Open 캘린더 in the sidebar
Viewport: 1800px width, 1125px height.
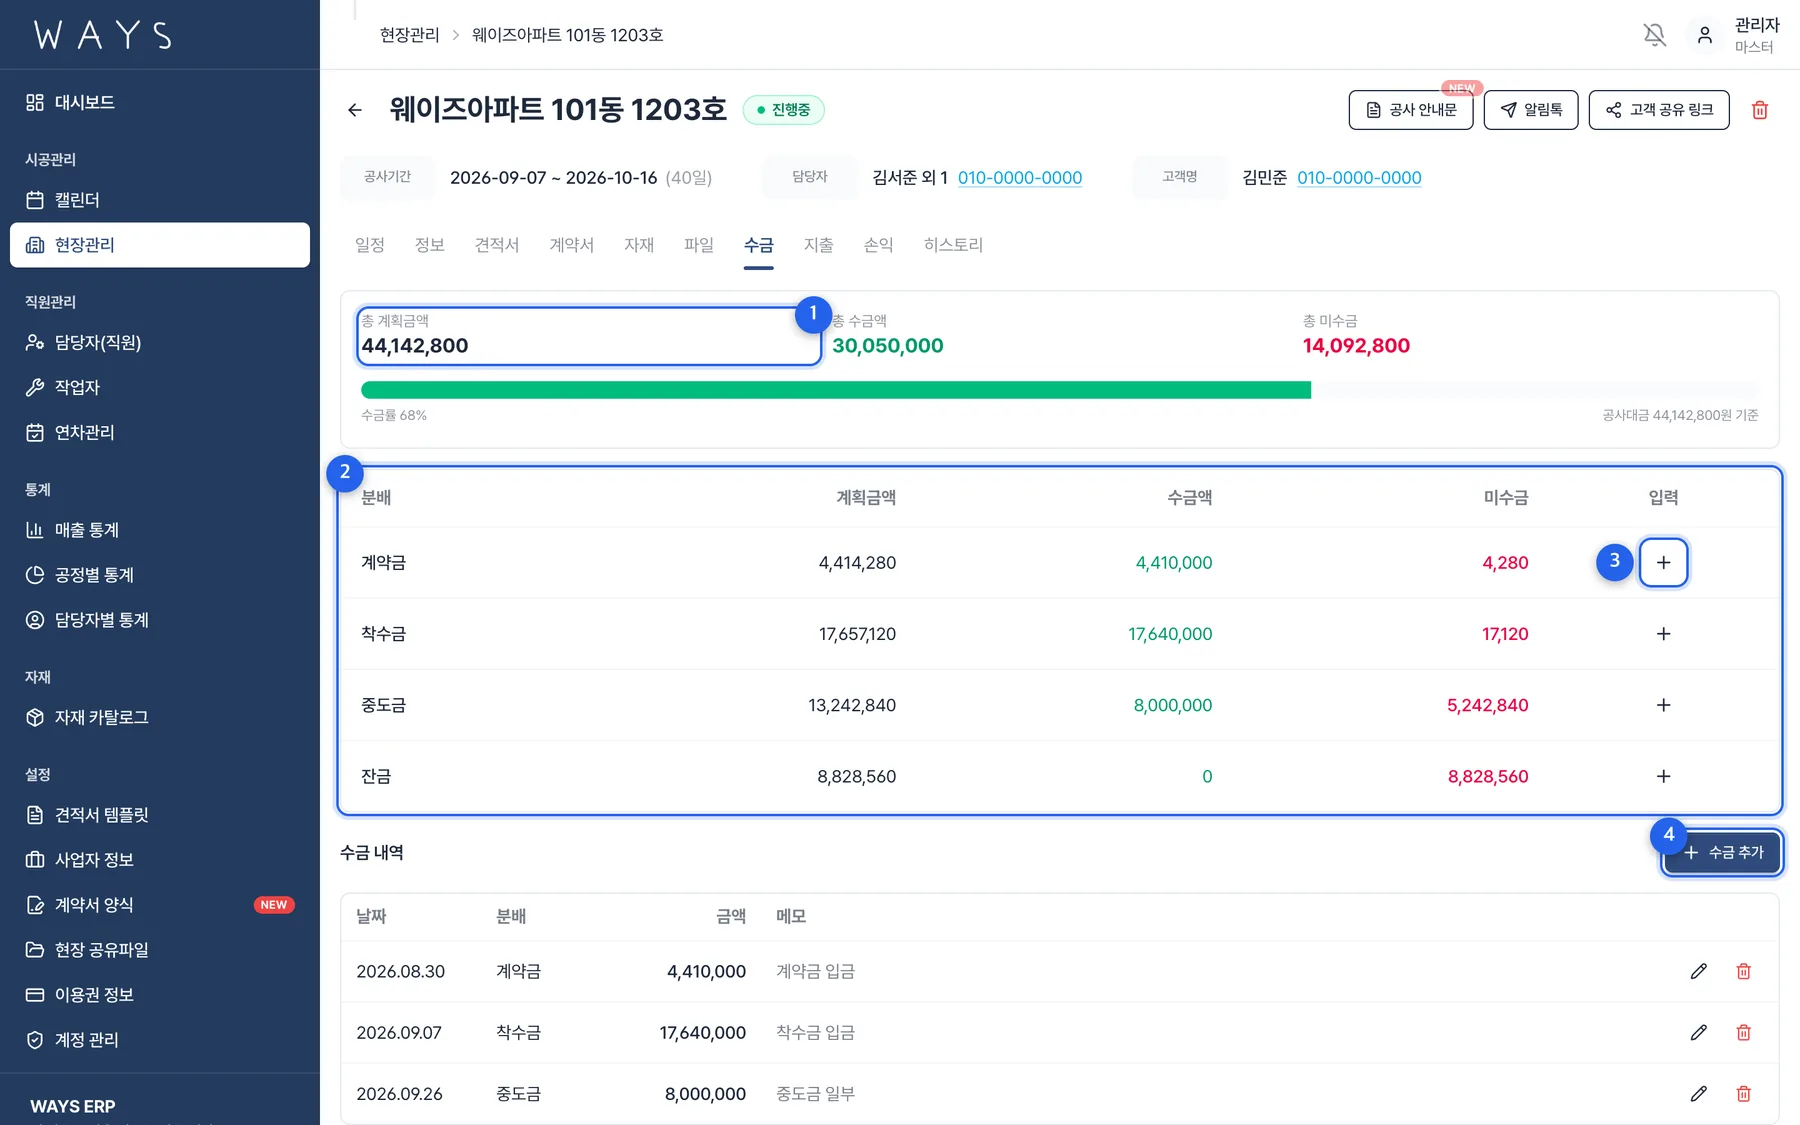click(160, 200)
